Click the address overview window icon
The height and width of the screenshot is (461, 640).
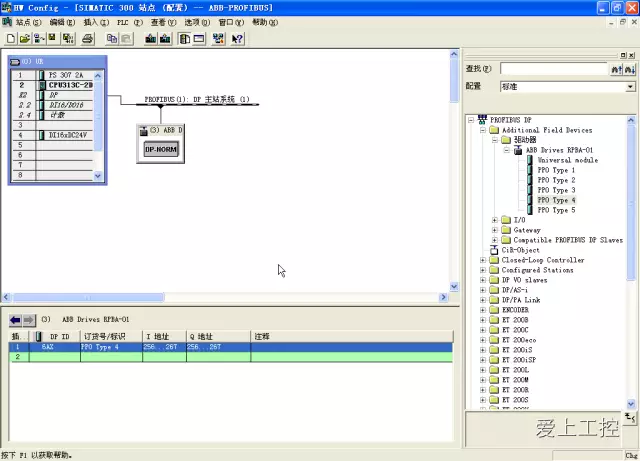click(199, 39)
